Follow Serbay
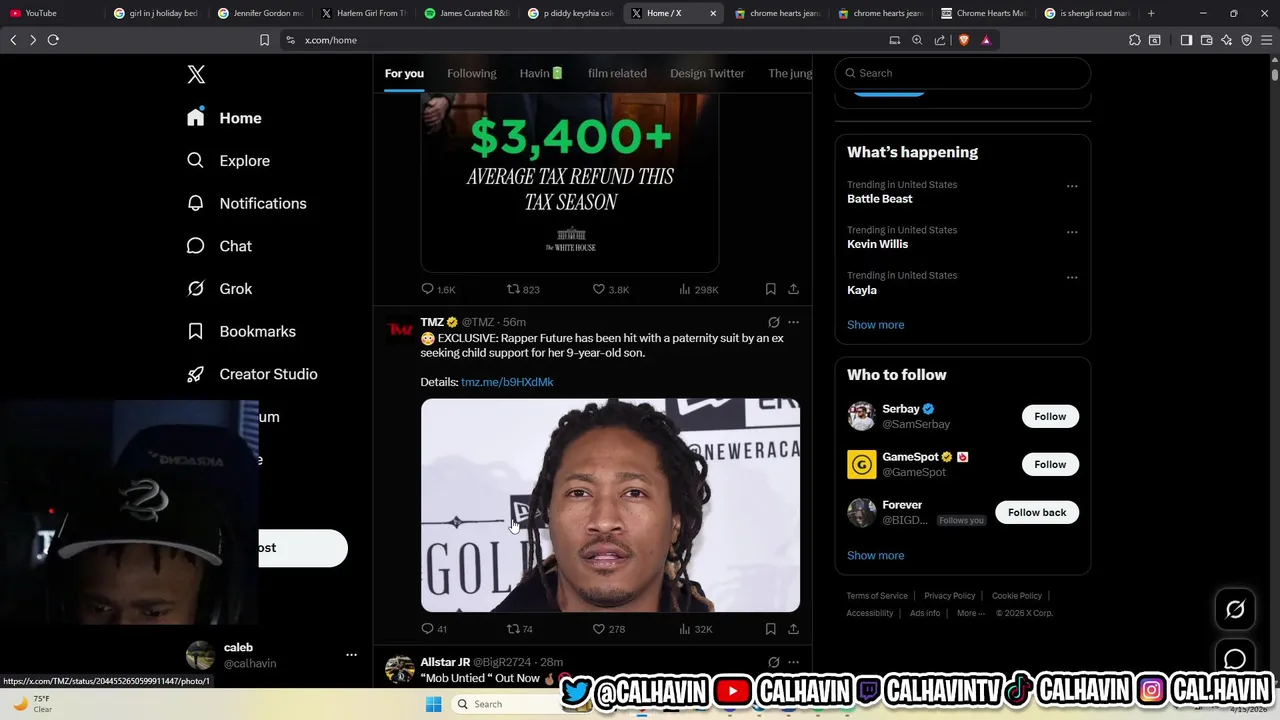The width and height of the screenshot is (1280, 720). pos(1050,416)
